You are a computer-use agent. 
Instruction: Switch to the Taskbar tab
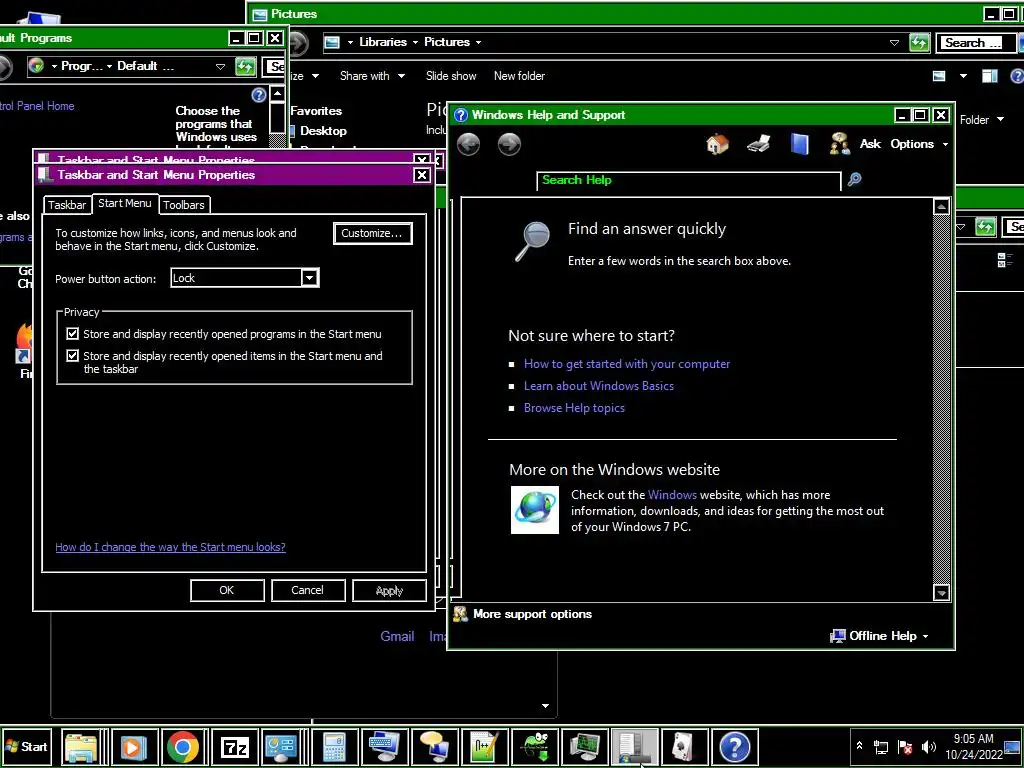pyautogui.click(x=67, y=205)
